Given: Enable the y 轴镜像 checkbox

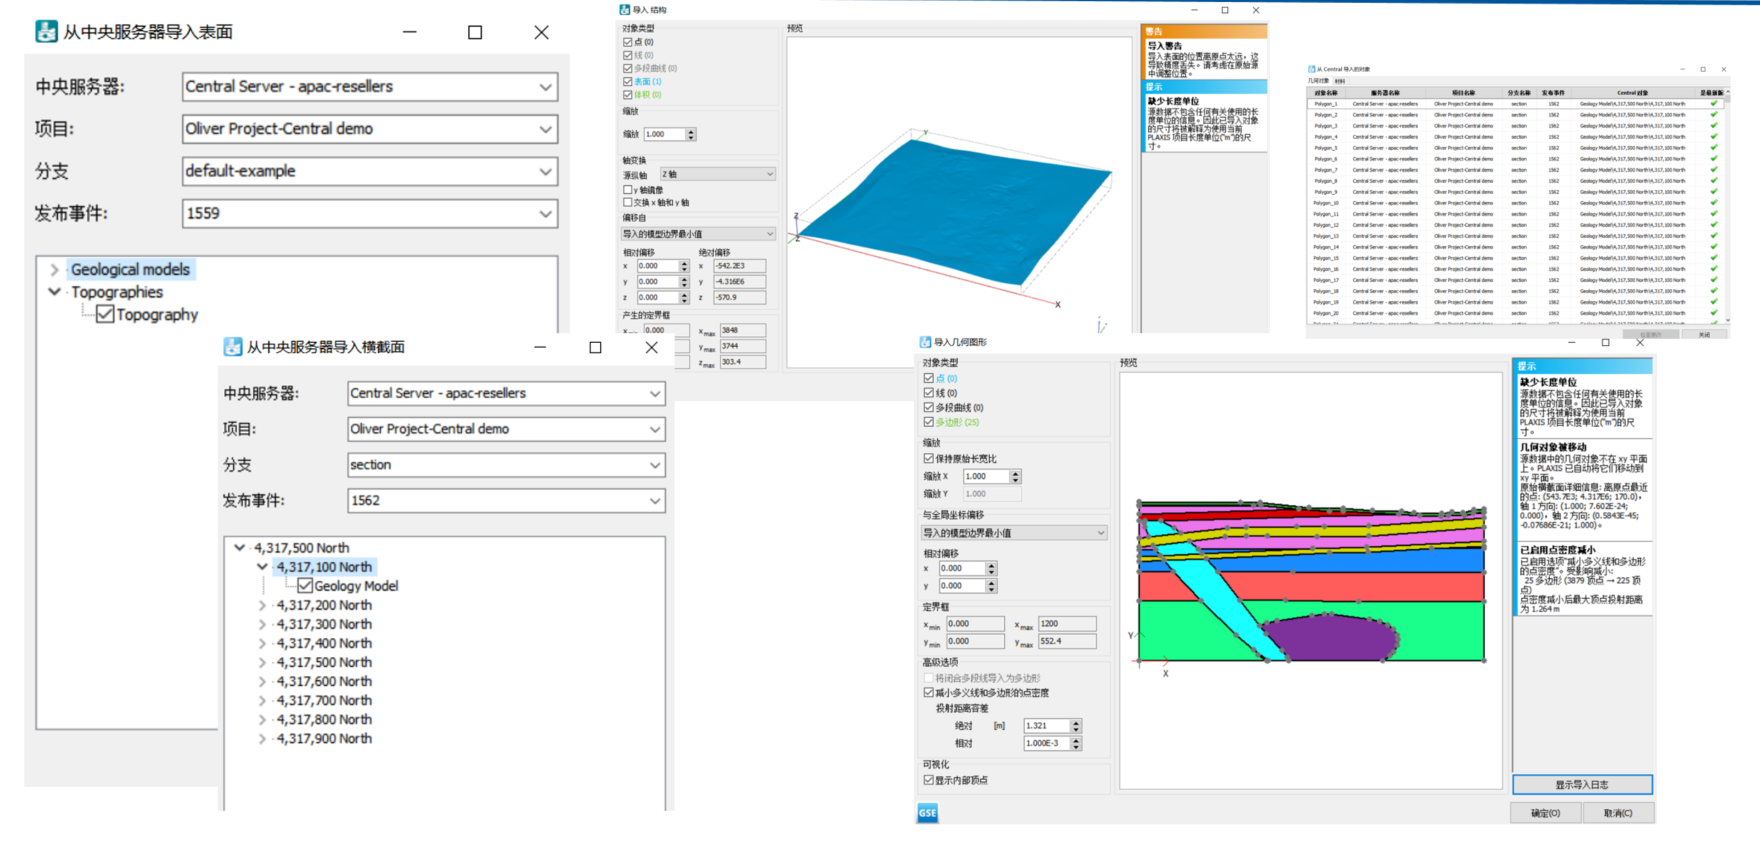Looking at the screenshot, I should point(628,190).
